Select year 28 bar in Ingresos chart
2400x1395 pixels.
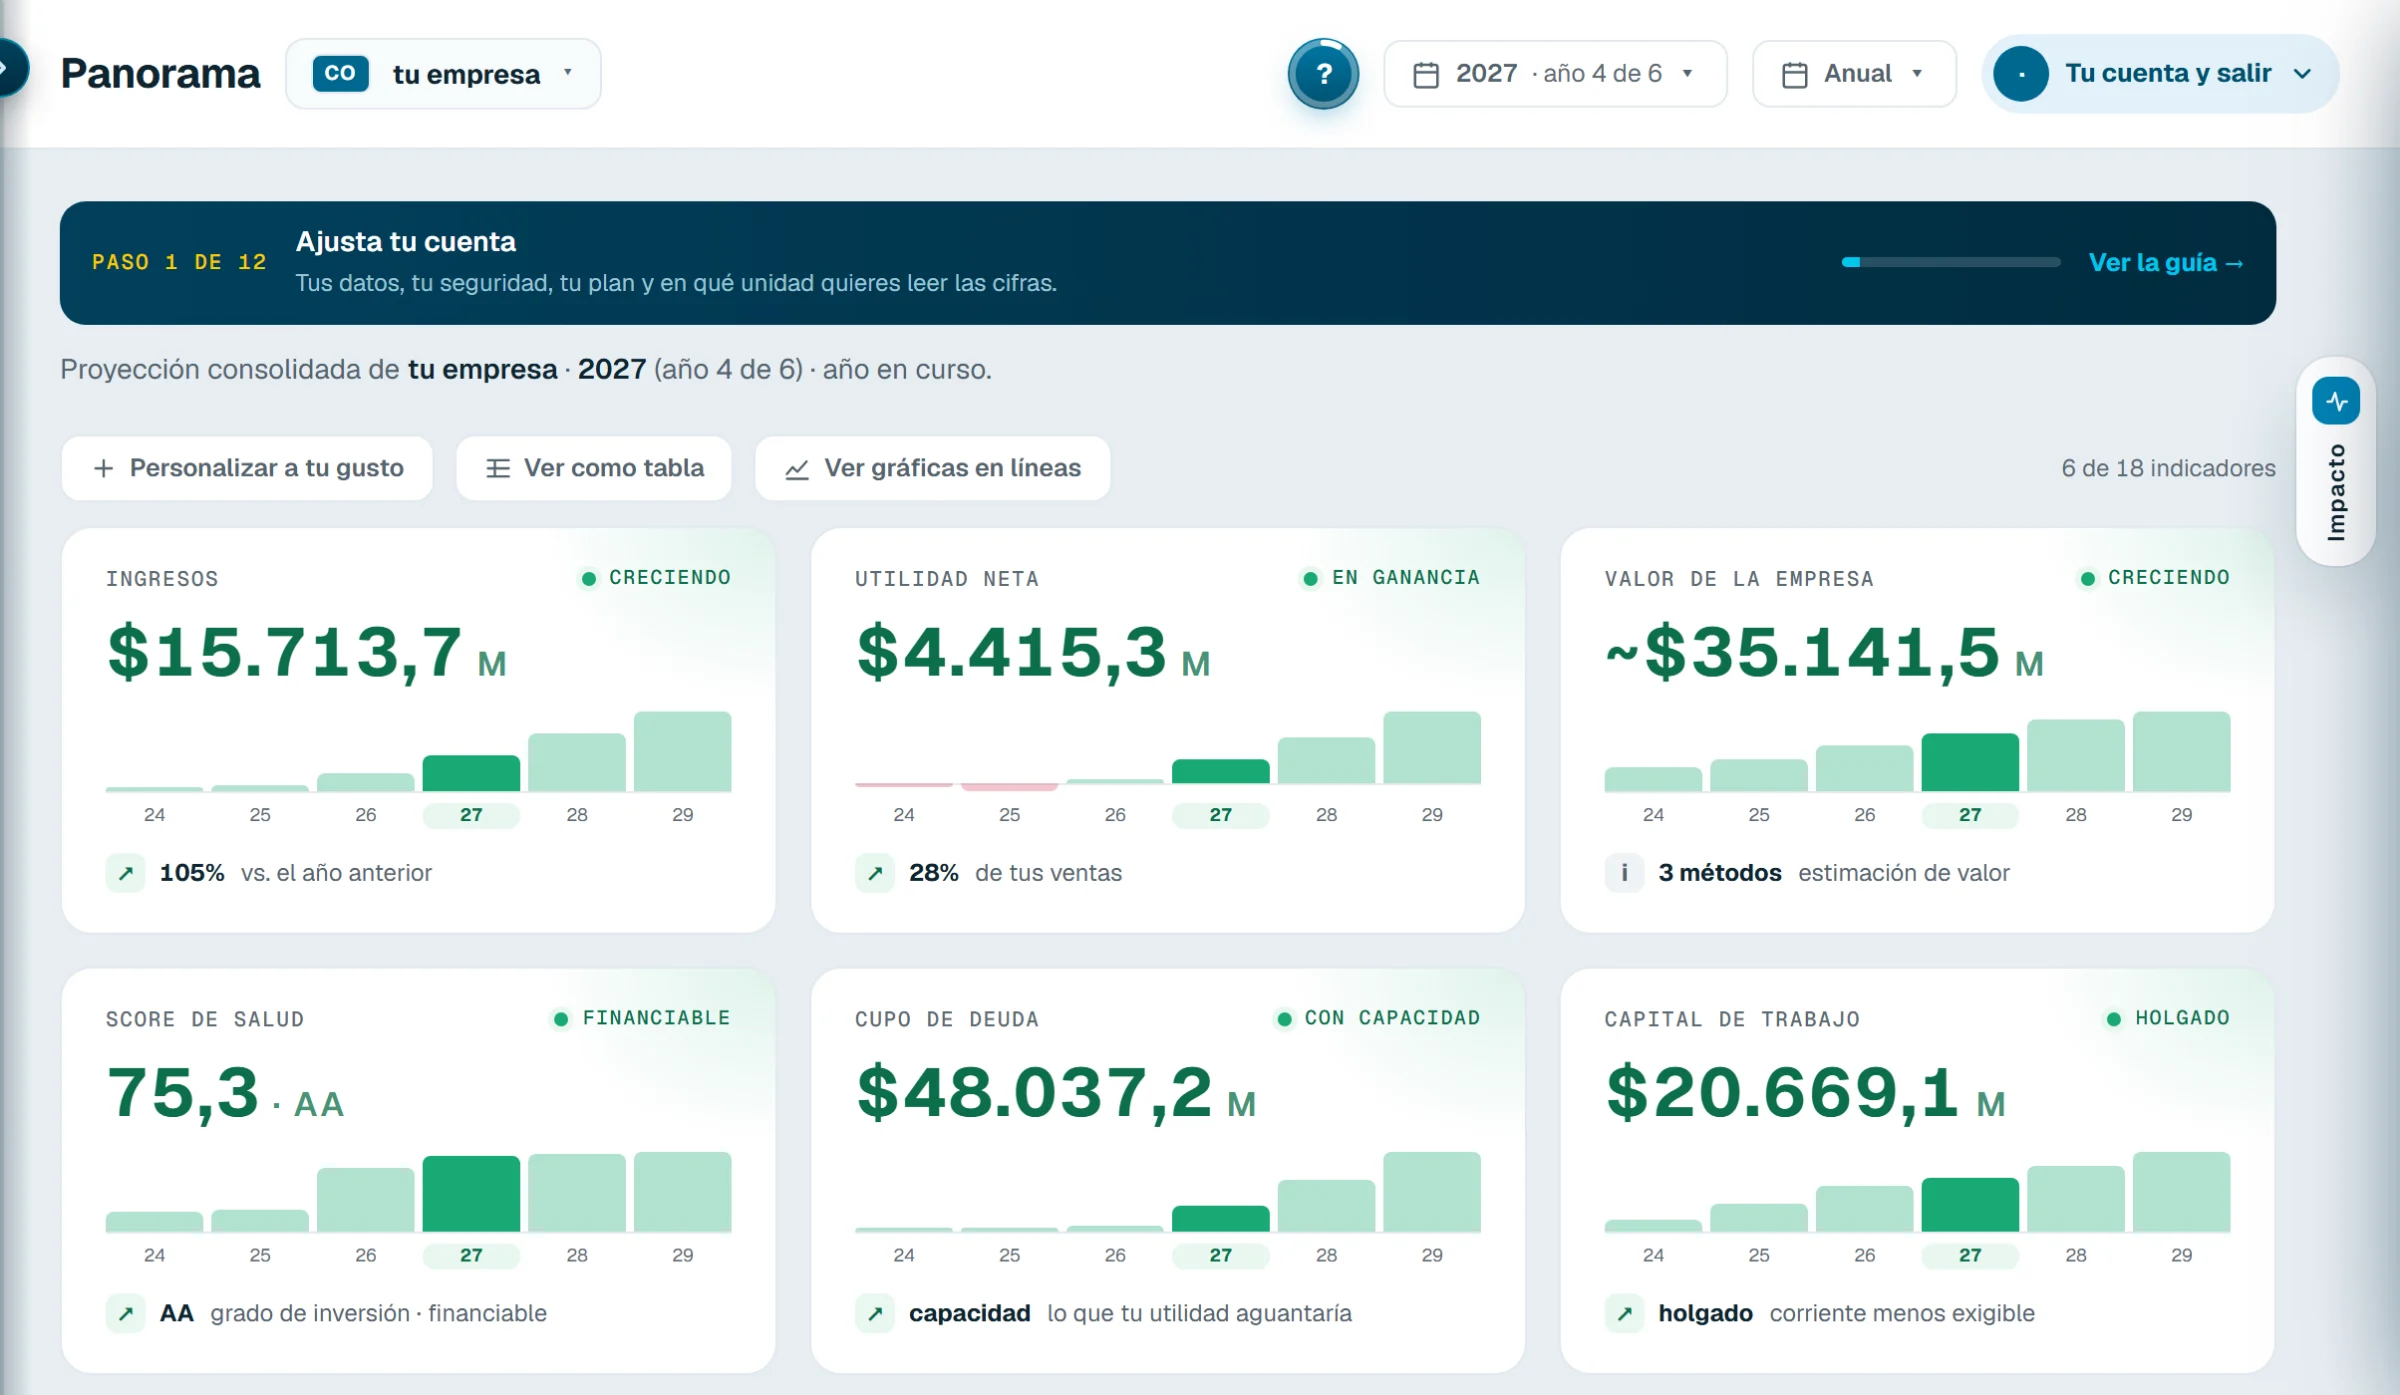[x=577, y=762]
